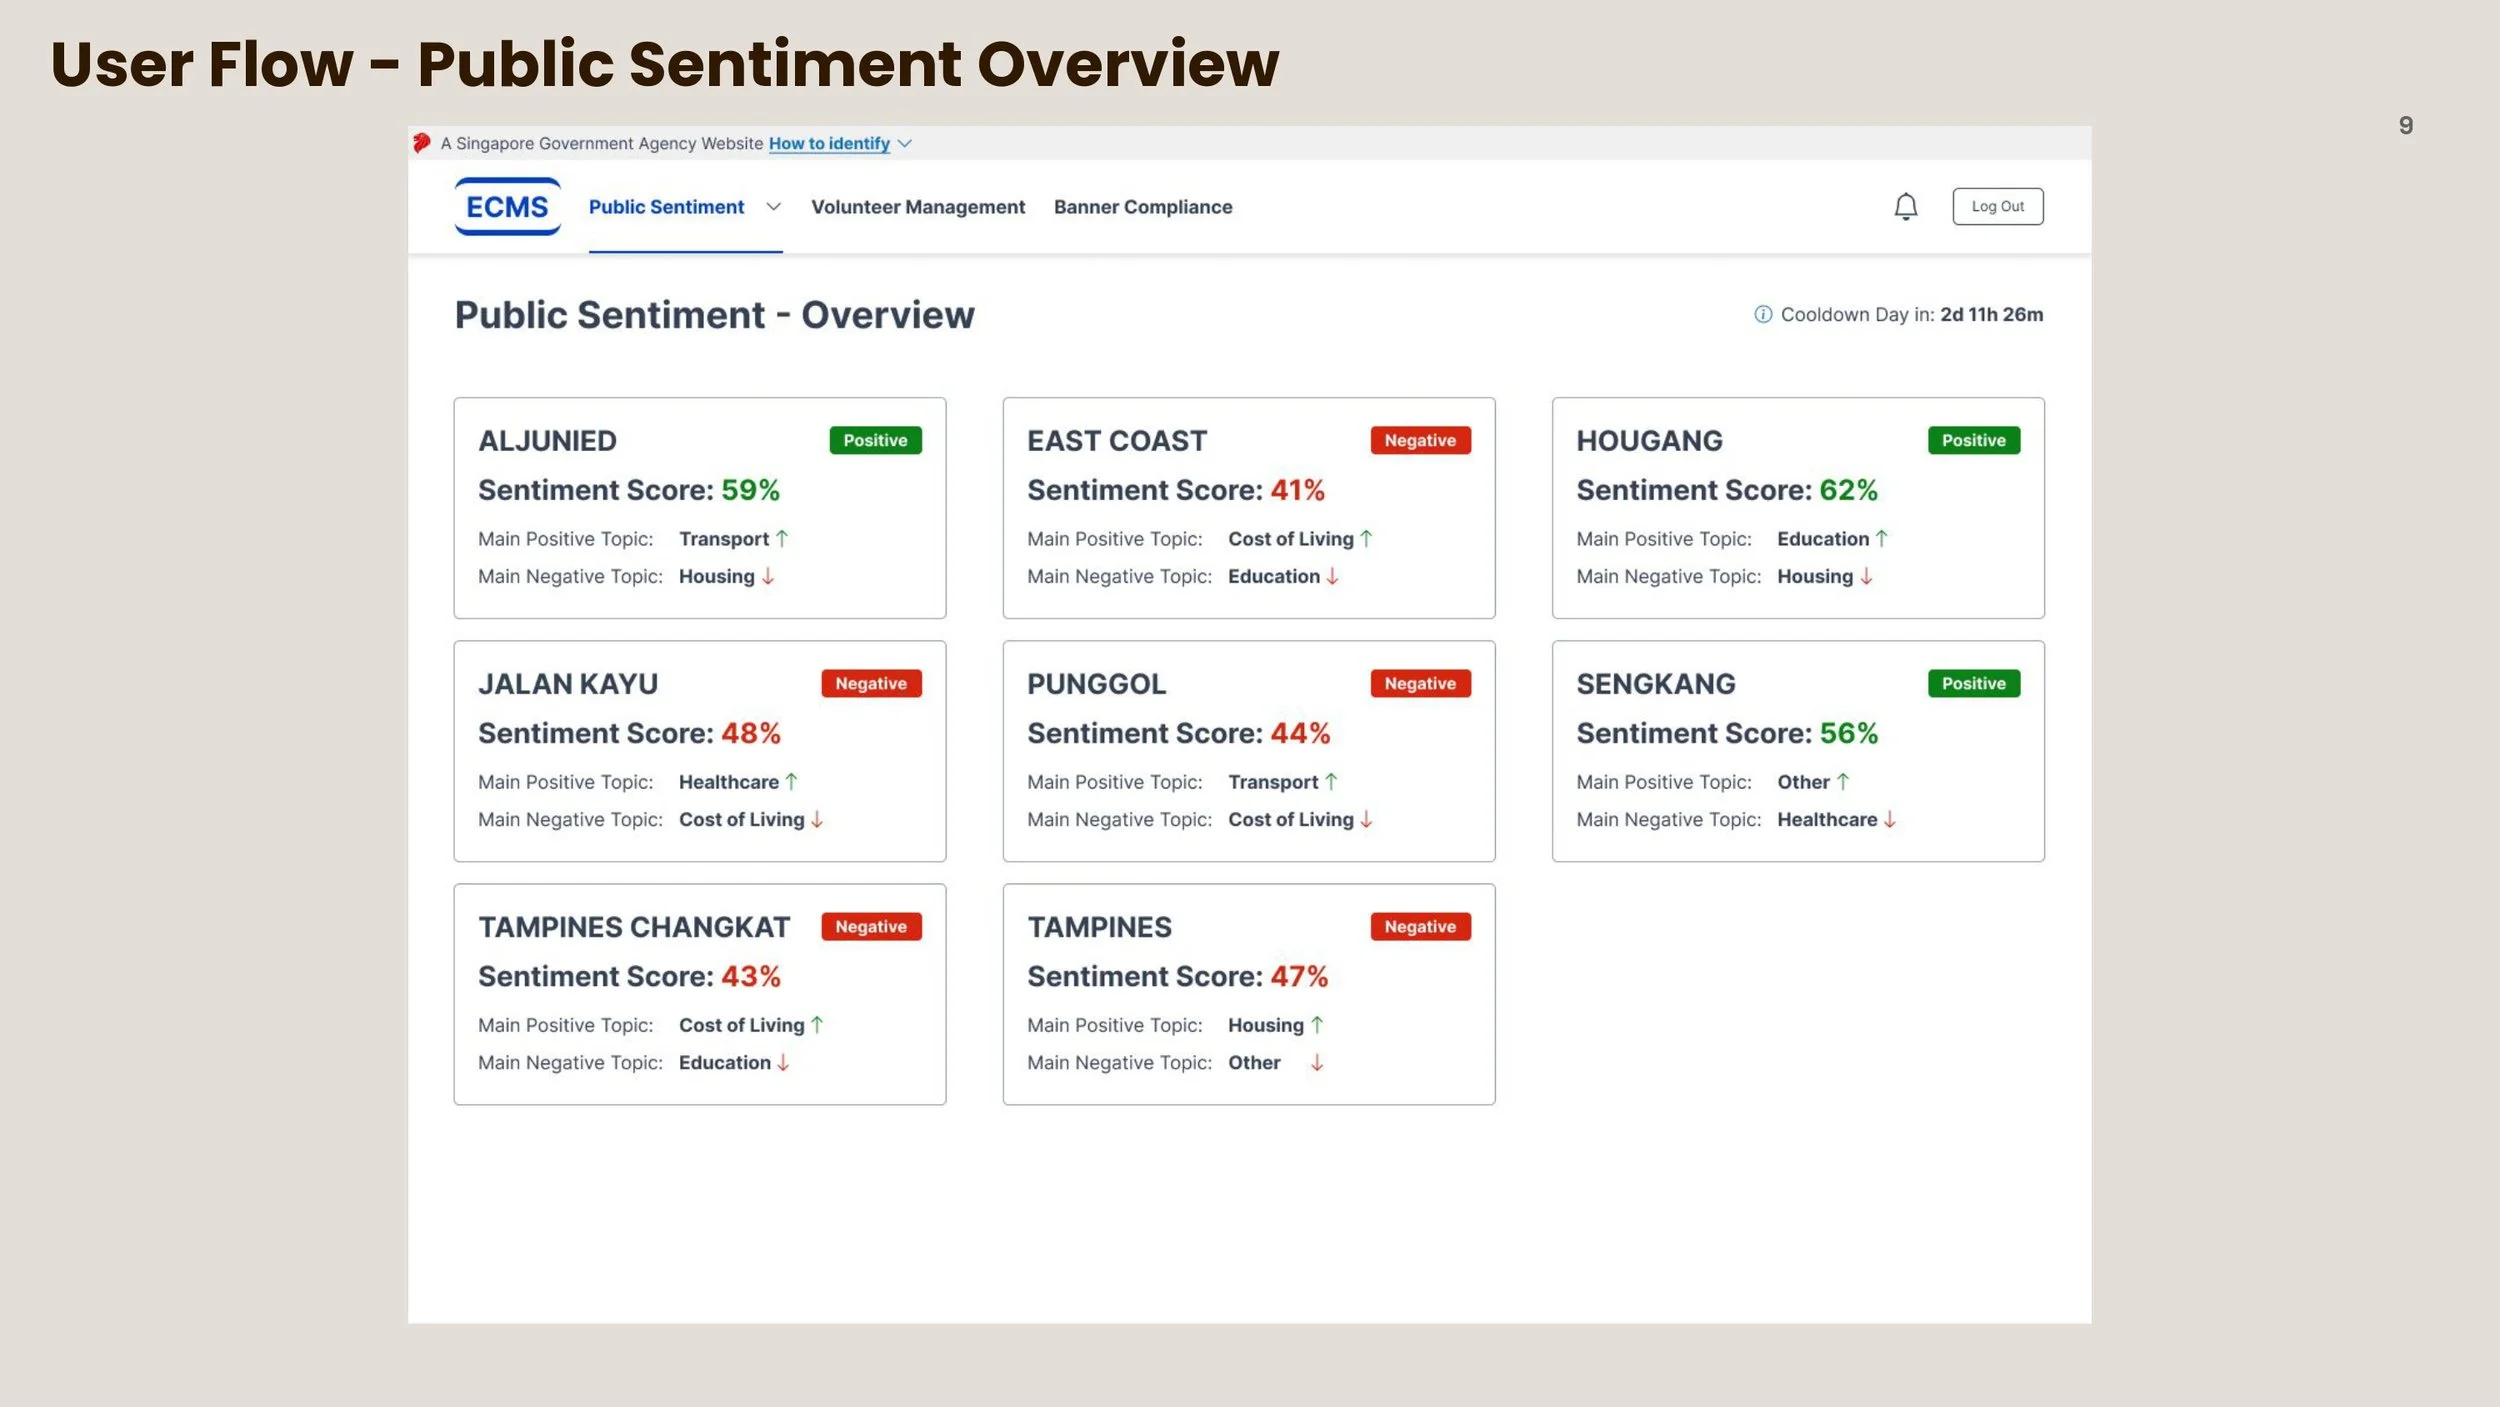Screen dimensions: 2500x1407
Task: Click Tampines sentiment score 47%
Action: pos(1299,976)
